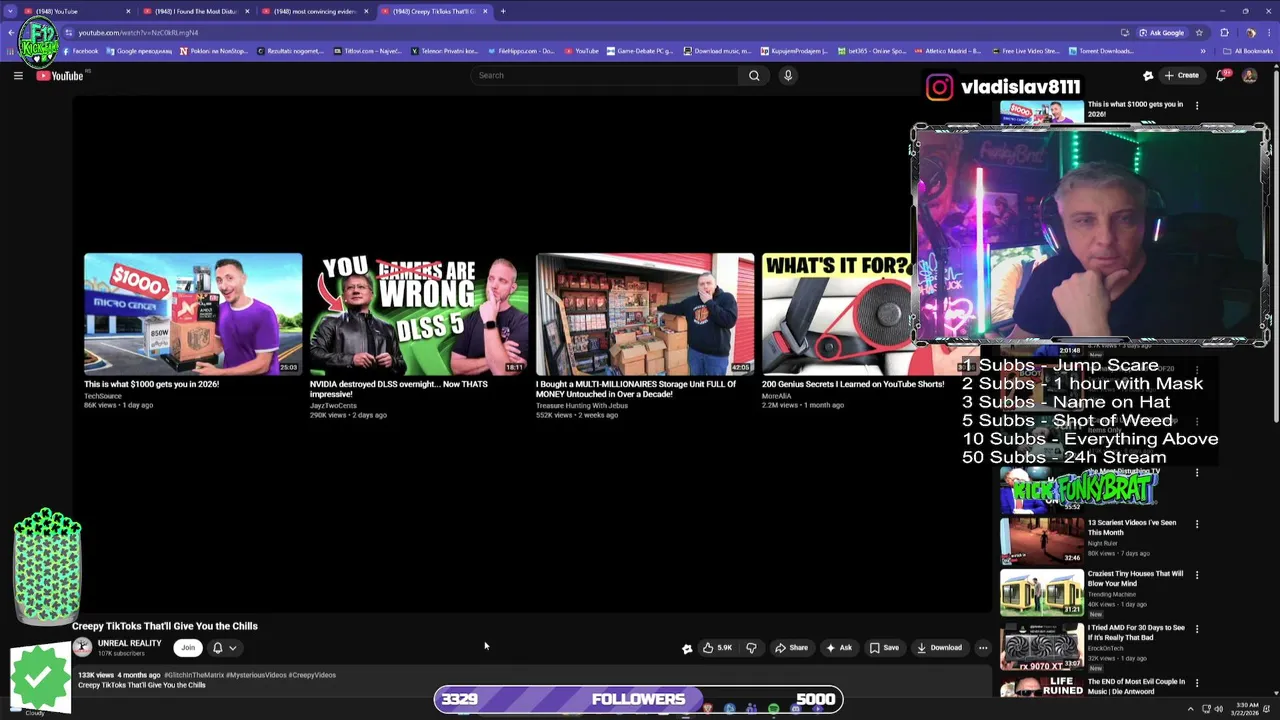Open options menu for top sidebar $1000 video

click(x=1197, y=105)
